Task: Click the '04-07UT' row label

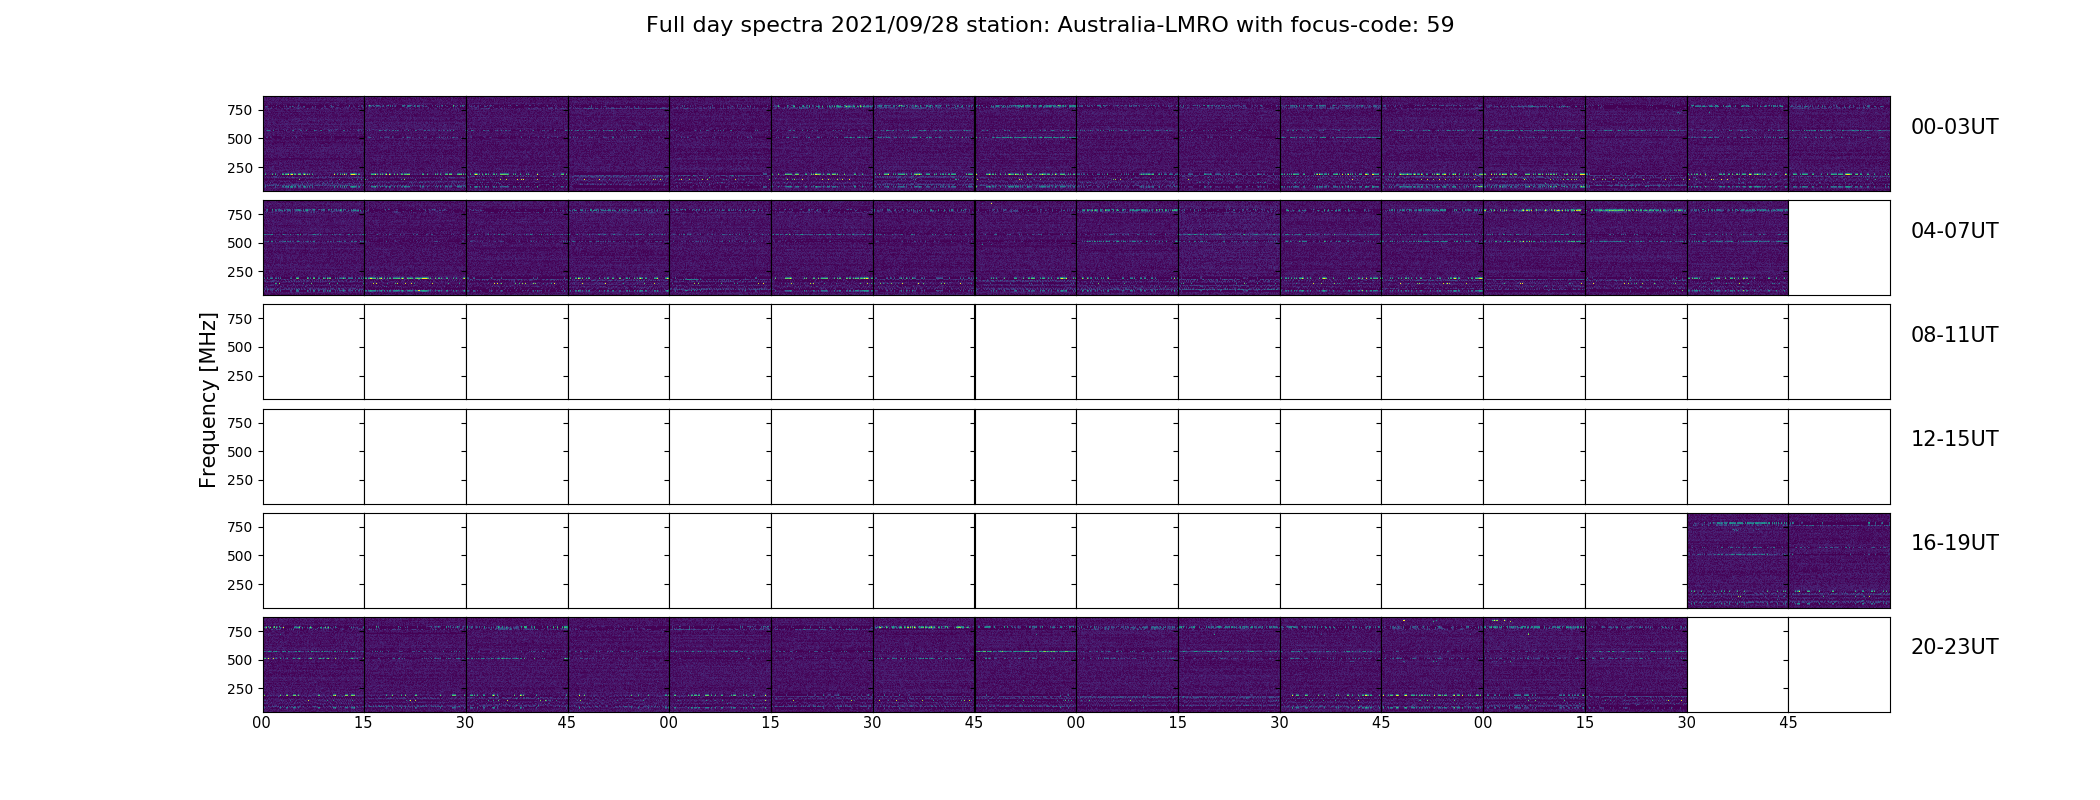Action: [1954, 231]
